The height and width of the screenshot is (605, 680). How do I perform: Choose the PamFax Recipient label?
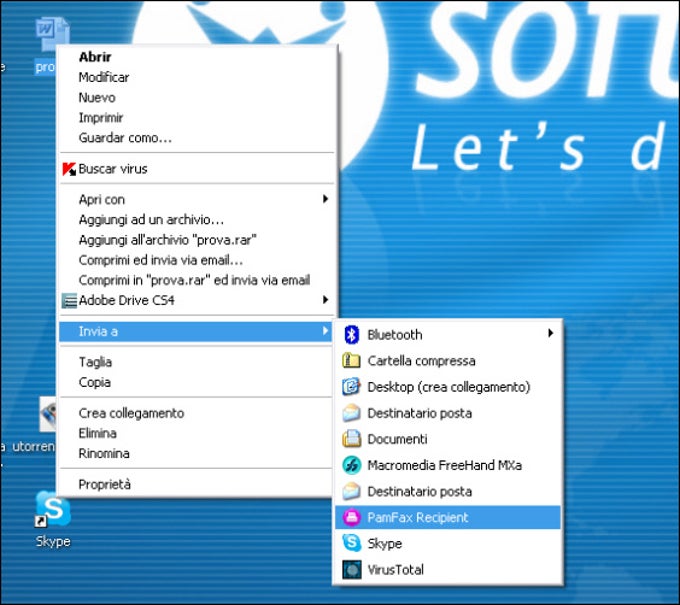point(418,517)
